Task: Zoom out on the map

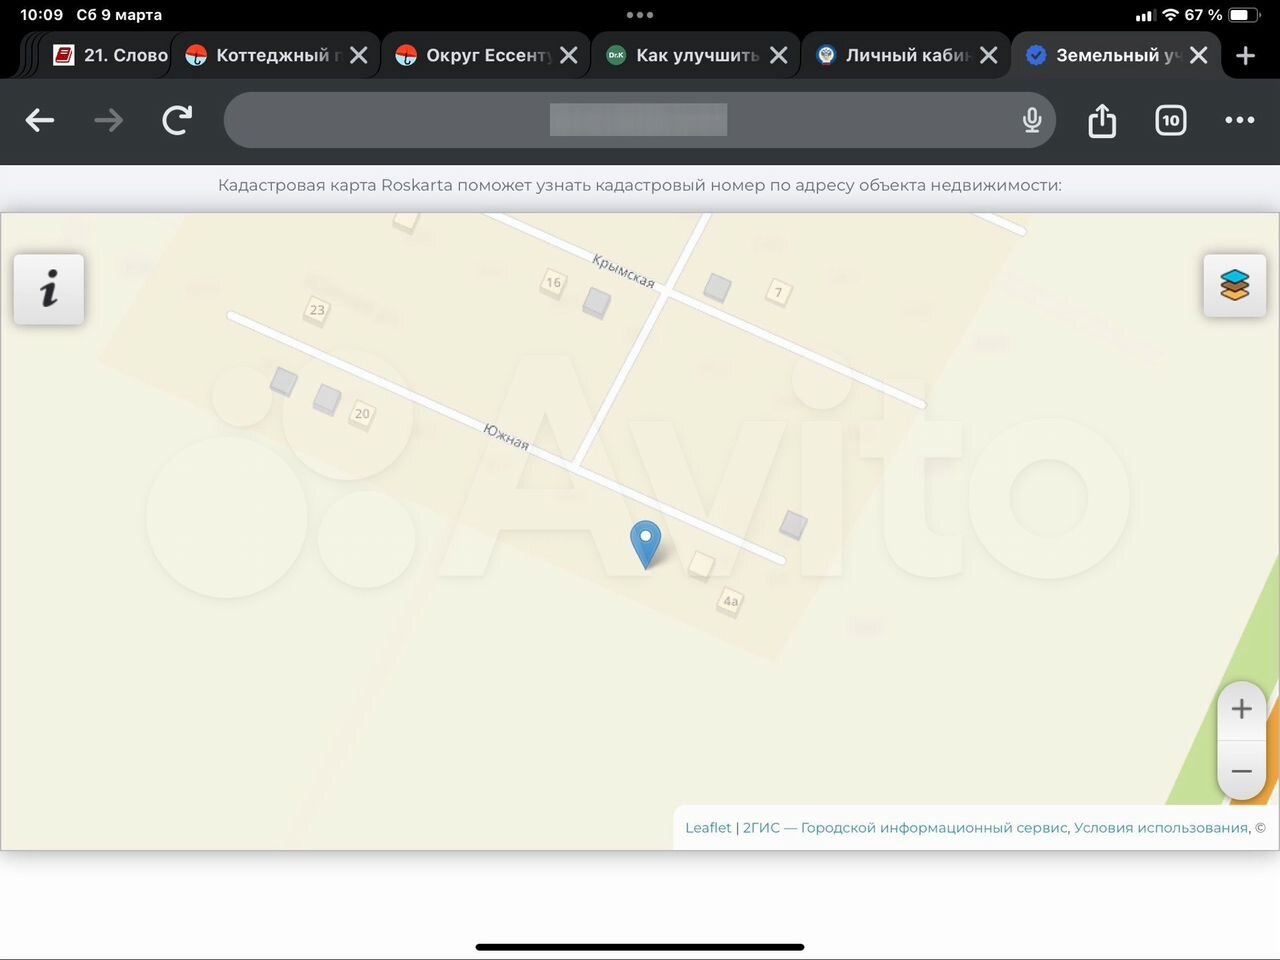Action: (1241, 771)
